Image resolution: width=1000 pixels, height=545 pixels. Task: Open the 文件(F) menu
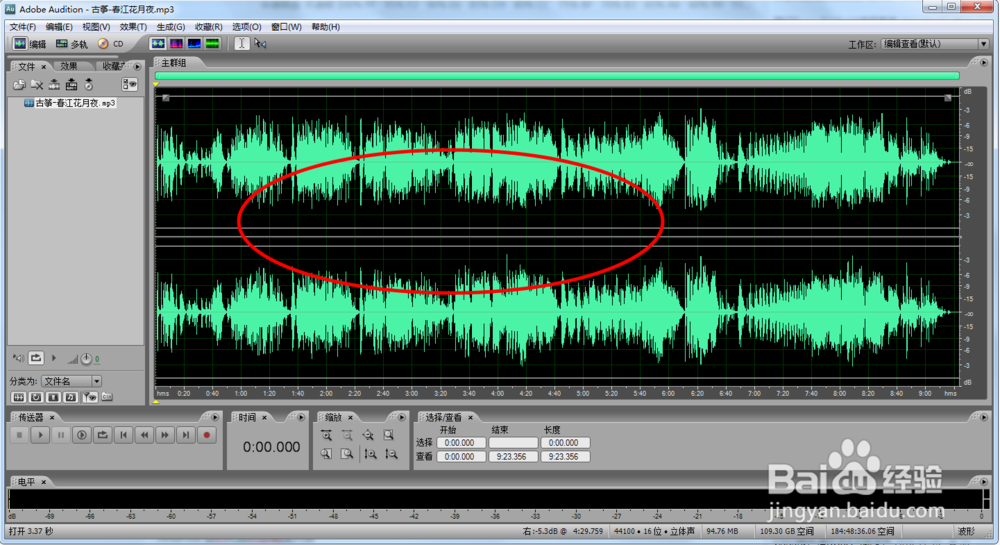tap(23, 27)
